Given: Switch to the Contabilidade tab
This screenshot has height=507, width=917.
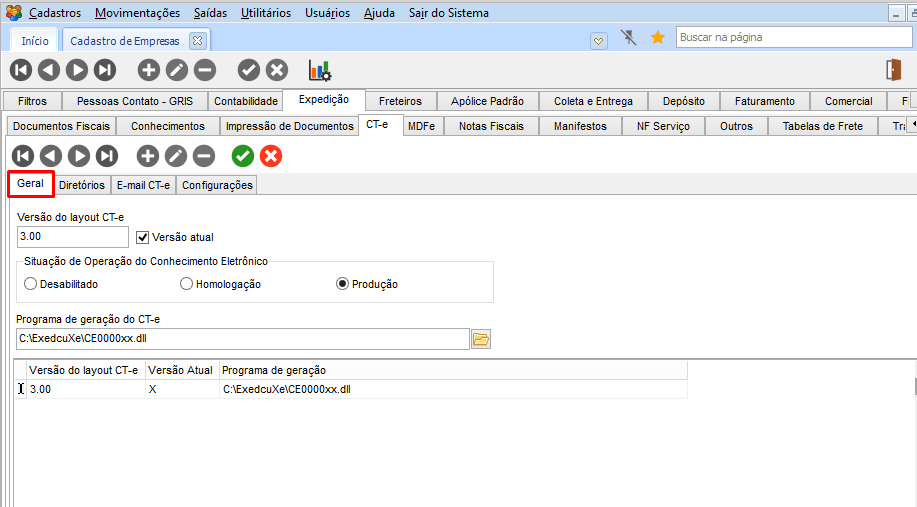Looking at the screenshot, I should click(246, 101).
